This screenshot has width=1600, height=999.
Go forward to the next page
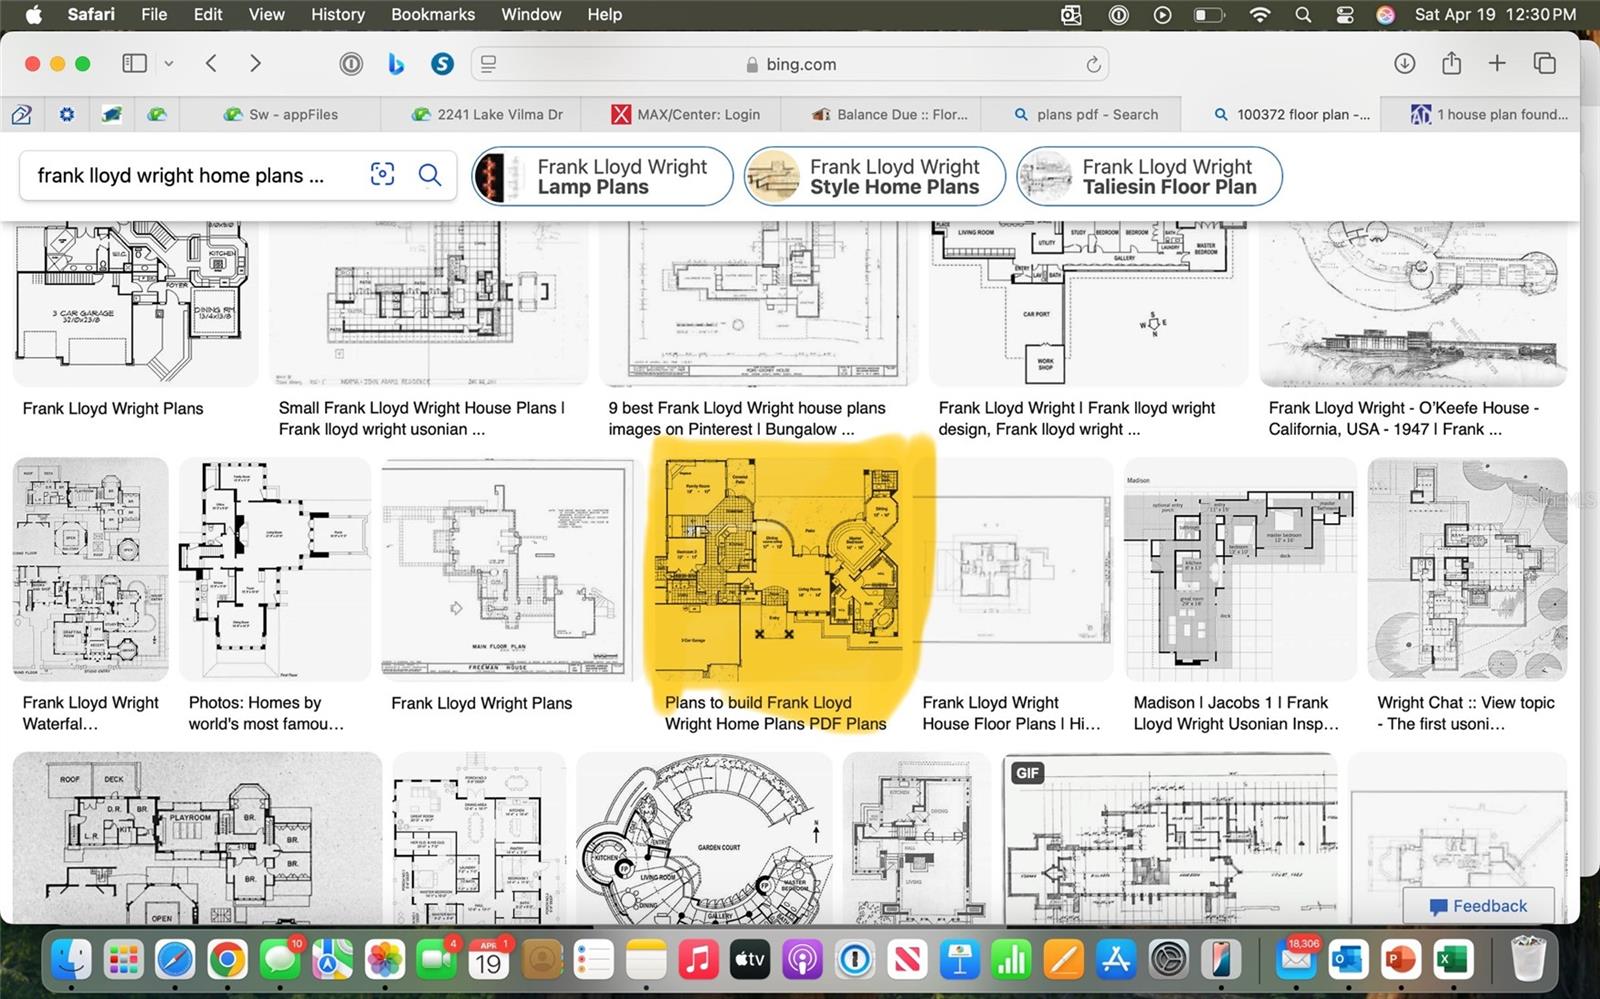coord(255,64)
